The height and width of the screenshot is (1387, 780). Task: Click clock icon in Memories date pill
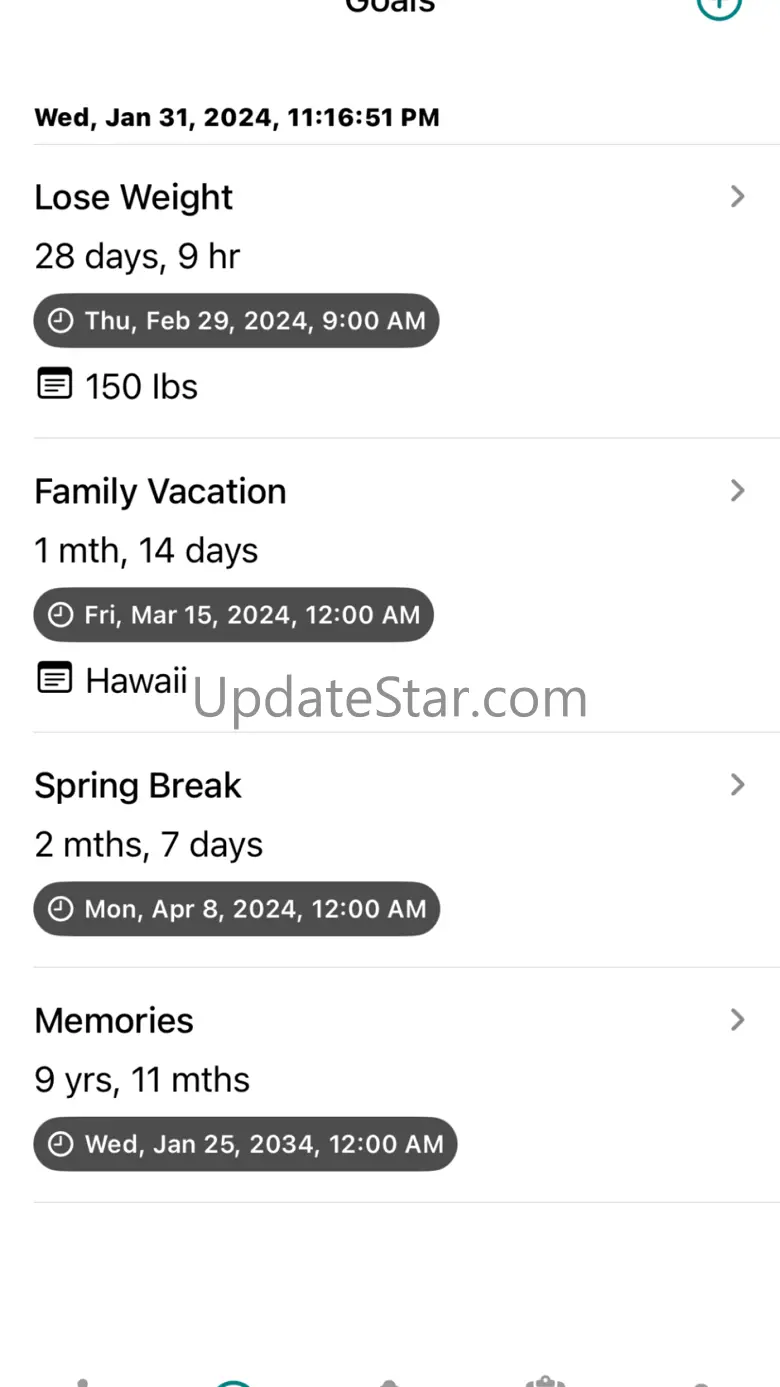[61, 1144]
